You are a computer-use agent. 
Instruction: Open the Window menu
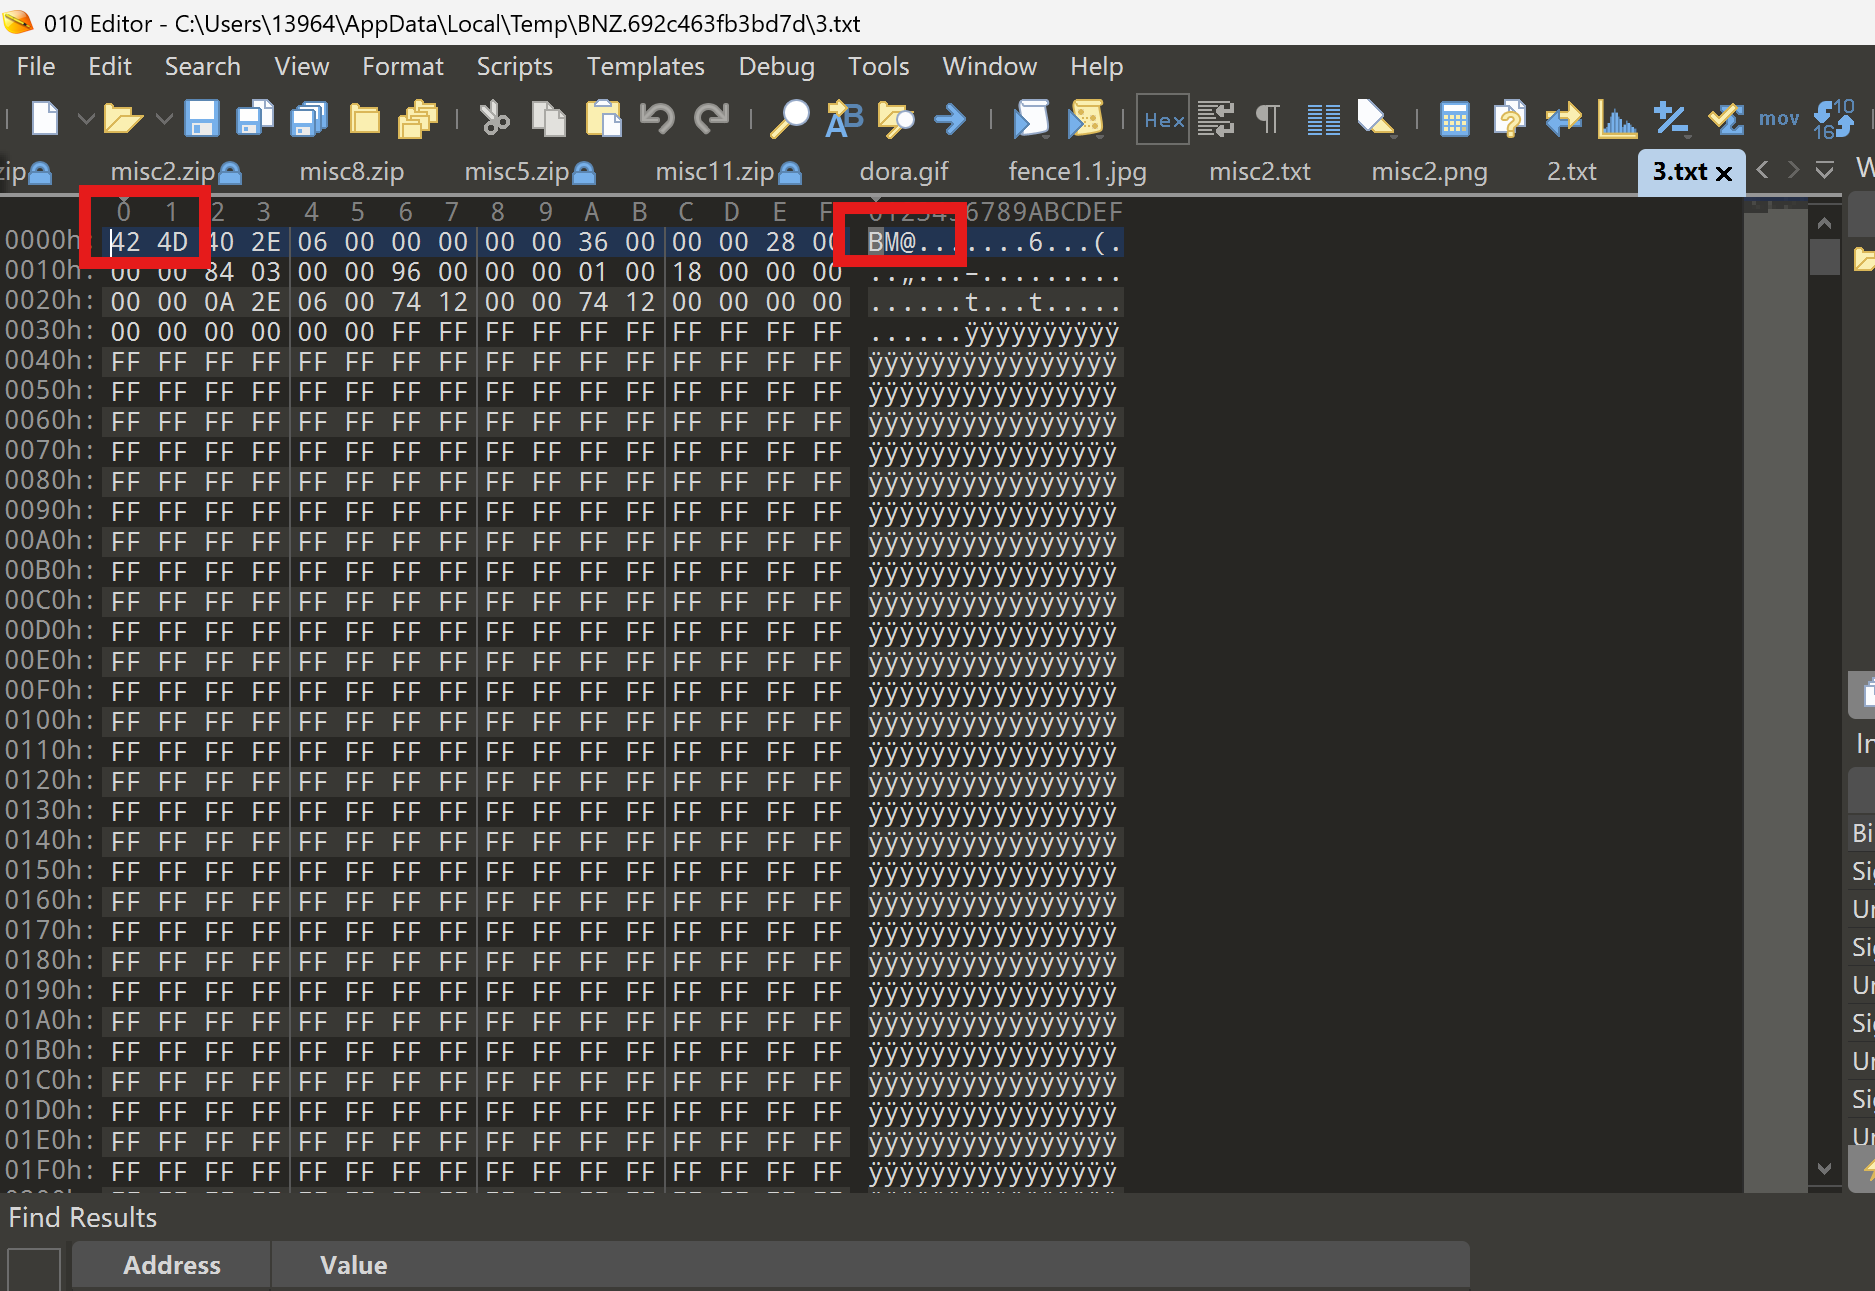click(x=990, y=67)
